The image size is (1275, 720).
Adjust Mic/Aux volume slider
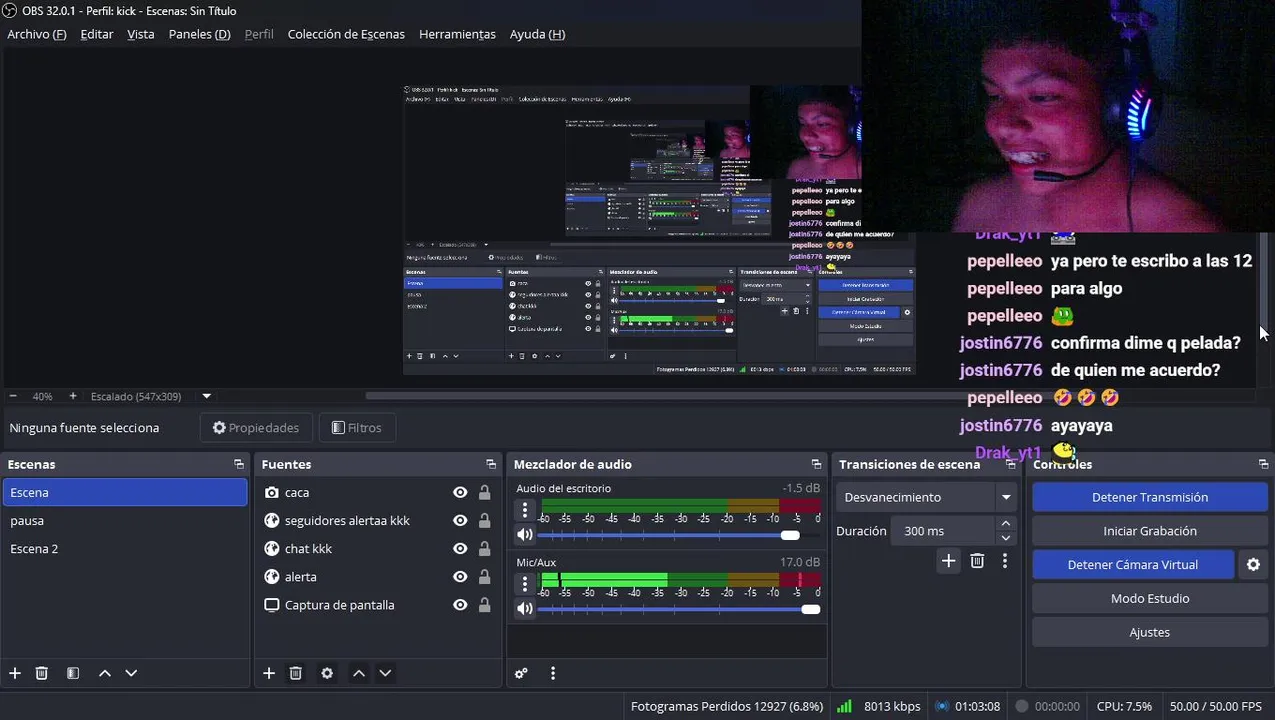tap(678, 609)
